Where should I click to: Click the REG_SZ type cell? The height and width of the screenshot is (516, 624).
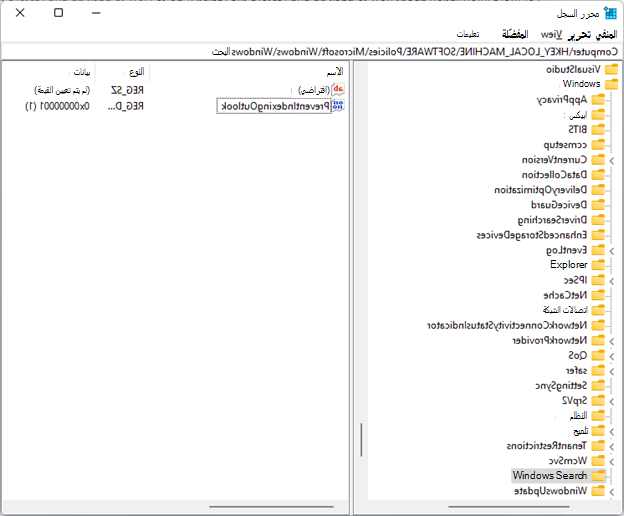127,90
